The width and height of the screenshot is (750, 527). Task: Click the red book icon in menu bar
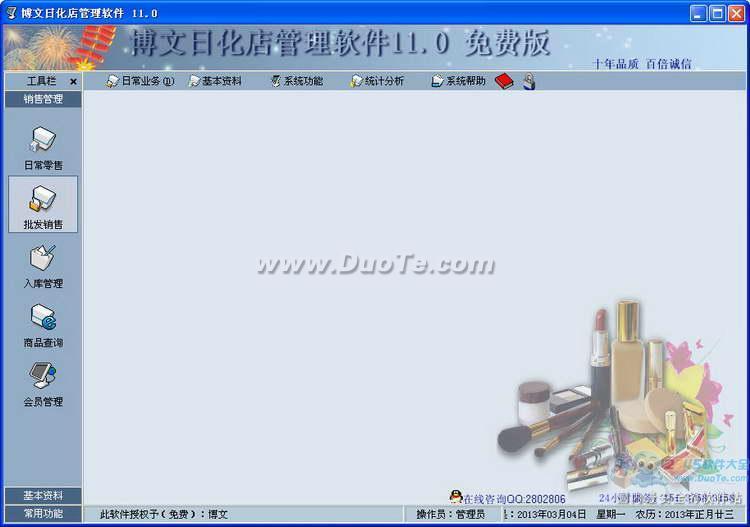(504, 81)
